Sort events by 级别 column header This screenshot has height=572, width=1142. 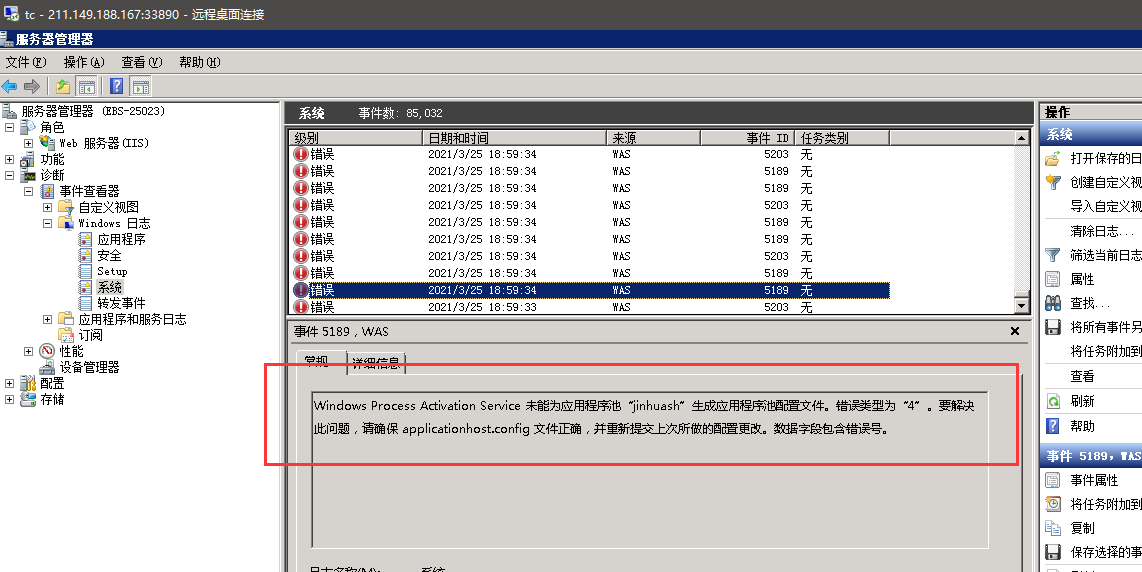pos(356,138)
